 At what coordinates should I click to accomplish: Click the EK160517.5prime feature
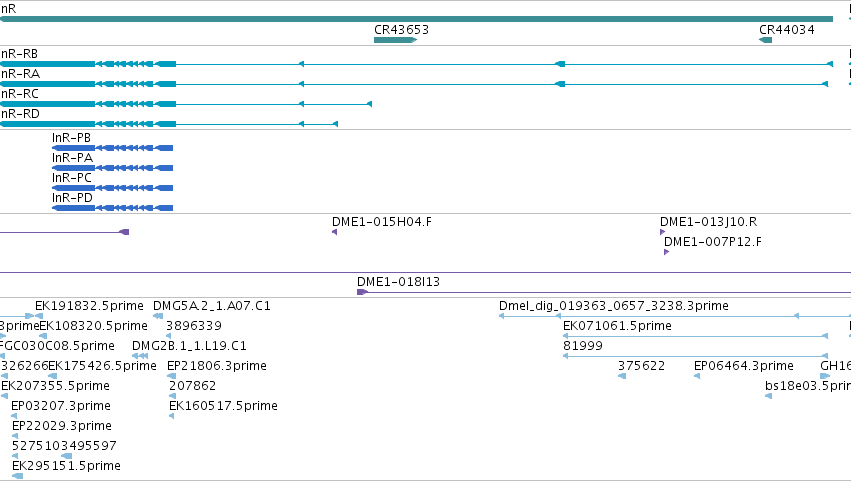(172, 416)
